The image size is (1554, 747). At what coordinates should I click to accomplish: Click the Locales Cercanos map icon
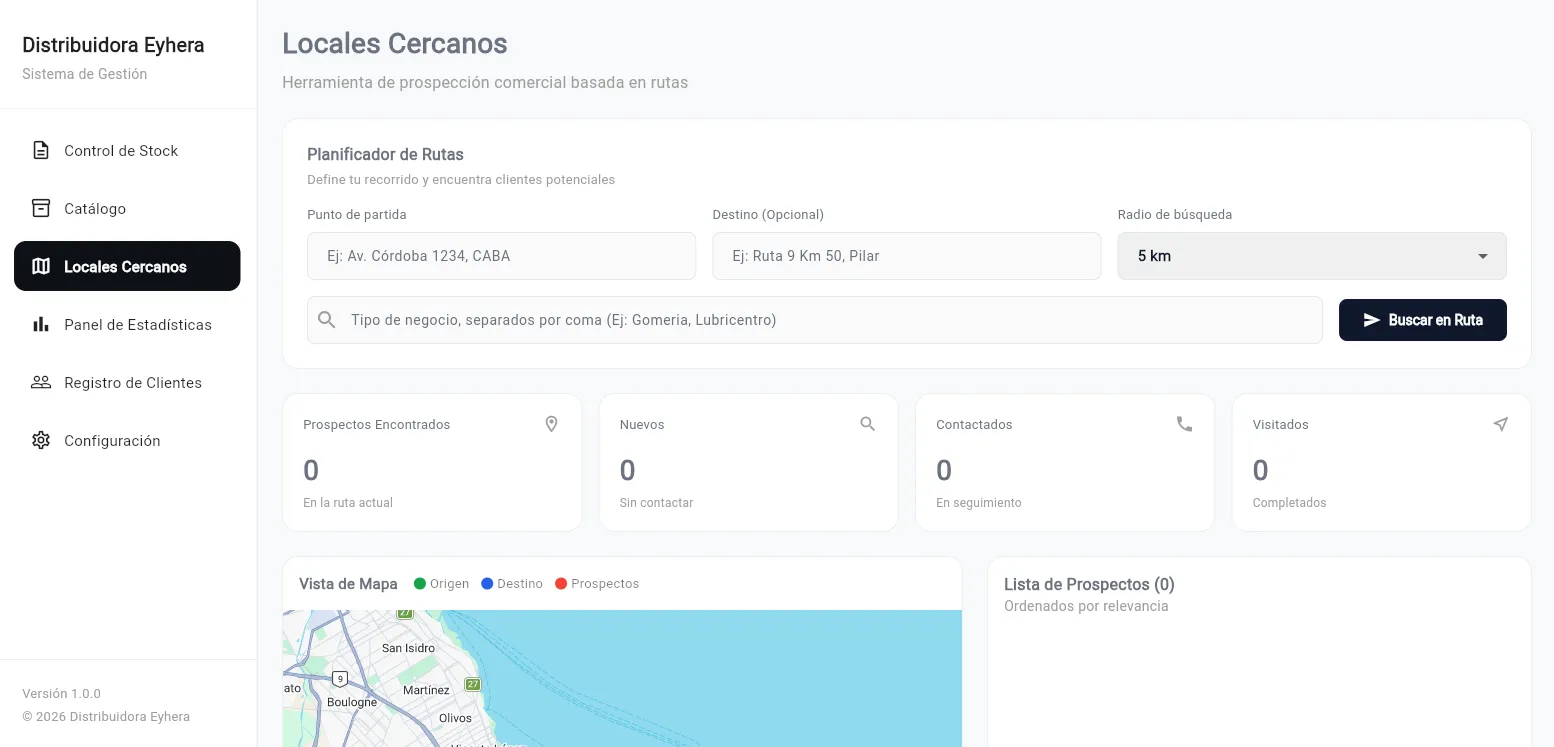pos(41,267)
